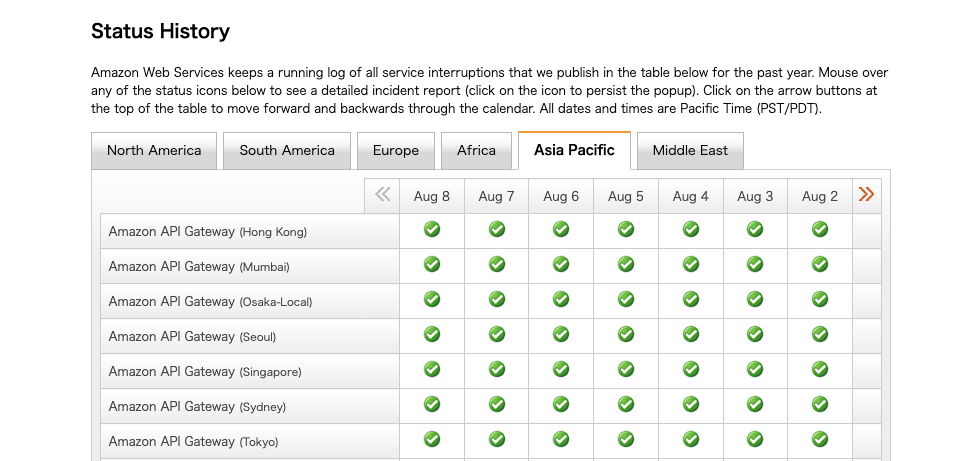The image size is (980, 461).
Task: Click Seoul status icon for Aug 3
Action: click(755, 334)
